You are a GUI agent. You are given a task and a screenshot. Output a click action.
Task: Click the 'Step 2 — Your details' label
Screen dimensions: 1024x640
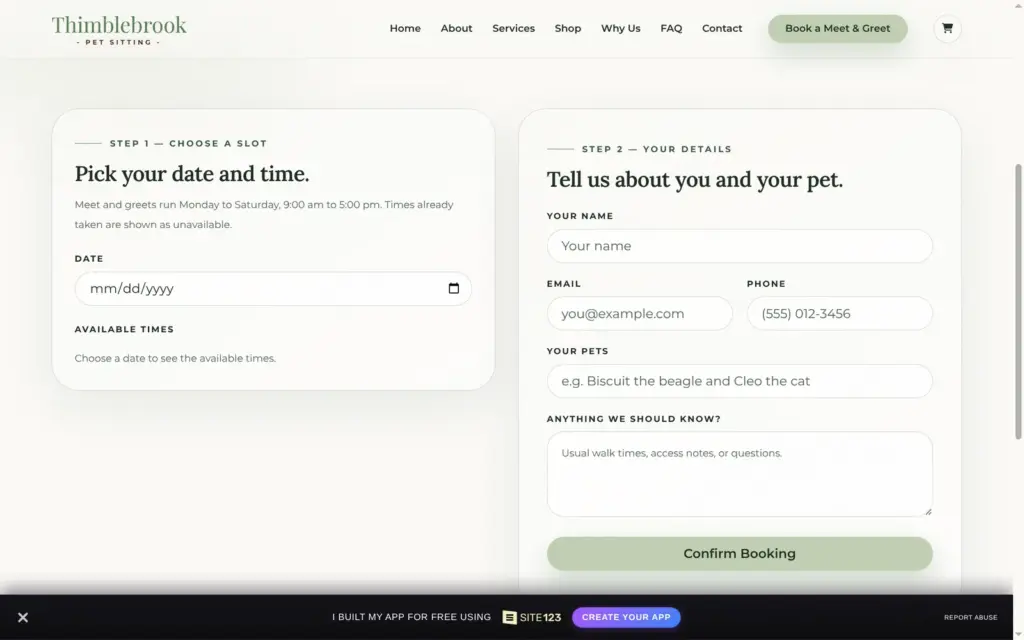656,149
